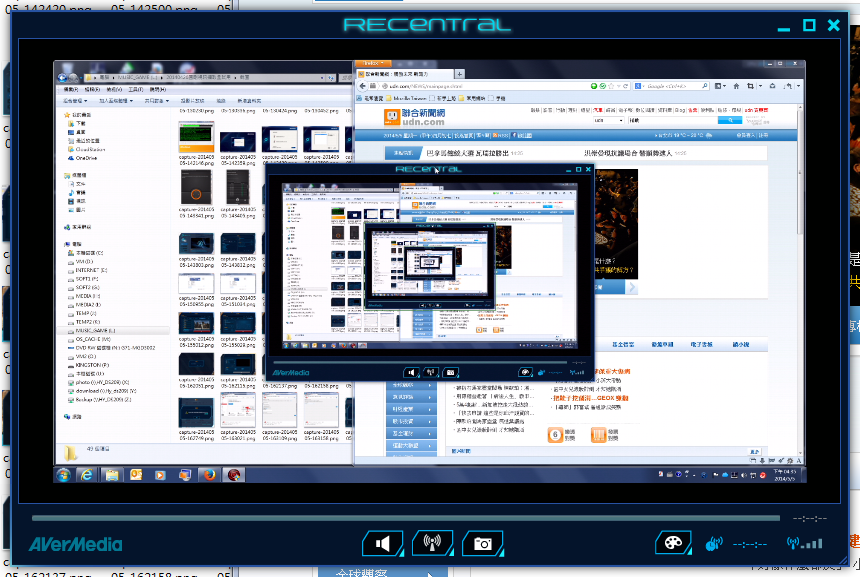Open the udn search scope dropdown
860x577 pixels.
(x=609, y=120)
